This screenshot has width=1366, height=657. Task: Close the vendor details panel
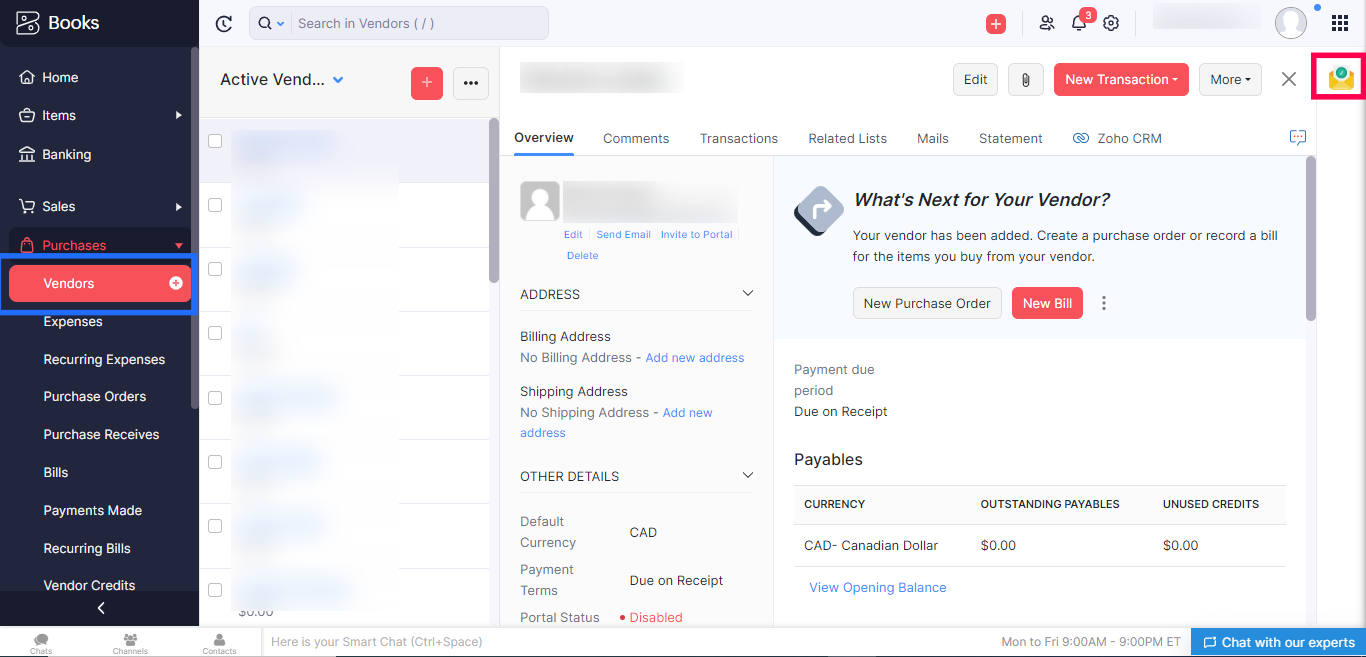[x=1289, y=79]
